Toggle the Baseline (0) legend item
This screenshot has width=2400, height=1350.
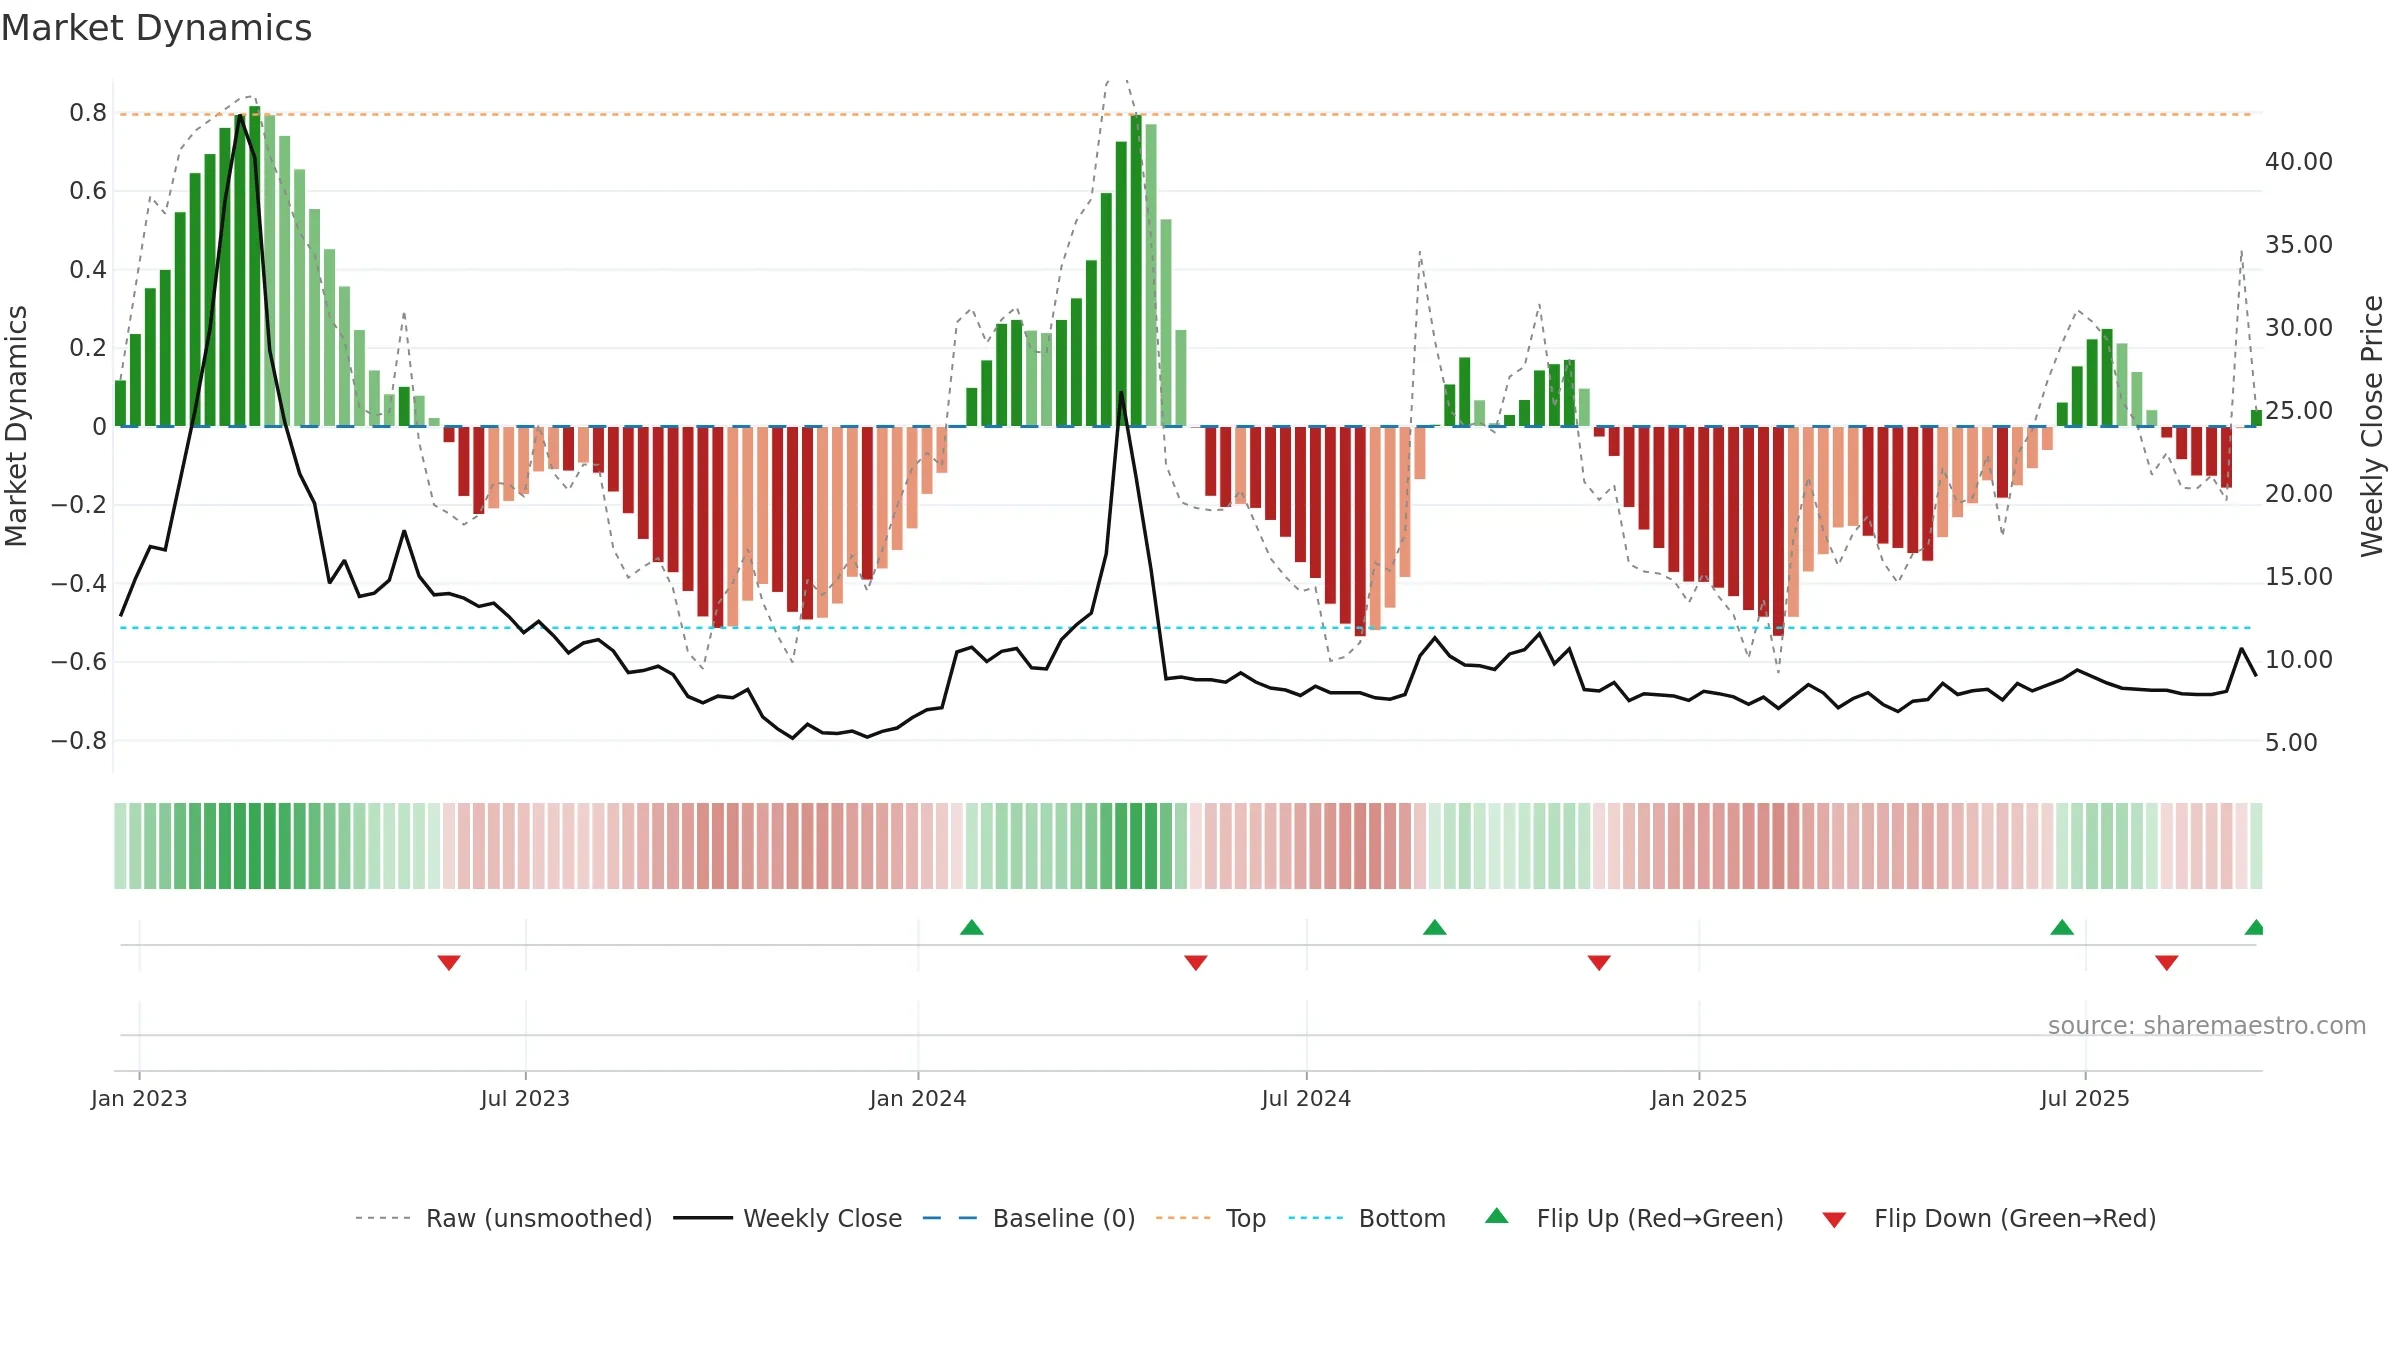pyautogui.click(x=1029, y=1218)
